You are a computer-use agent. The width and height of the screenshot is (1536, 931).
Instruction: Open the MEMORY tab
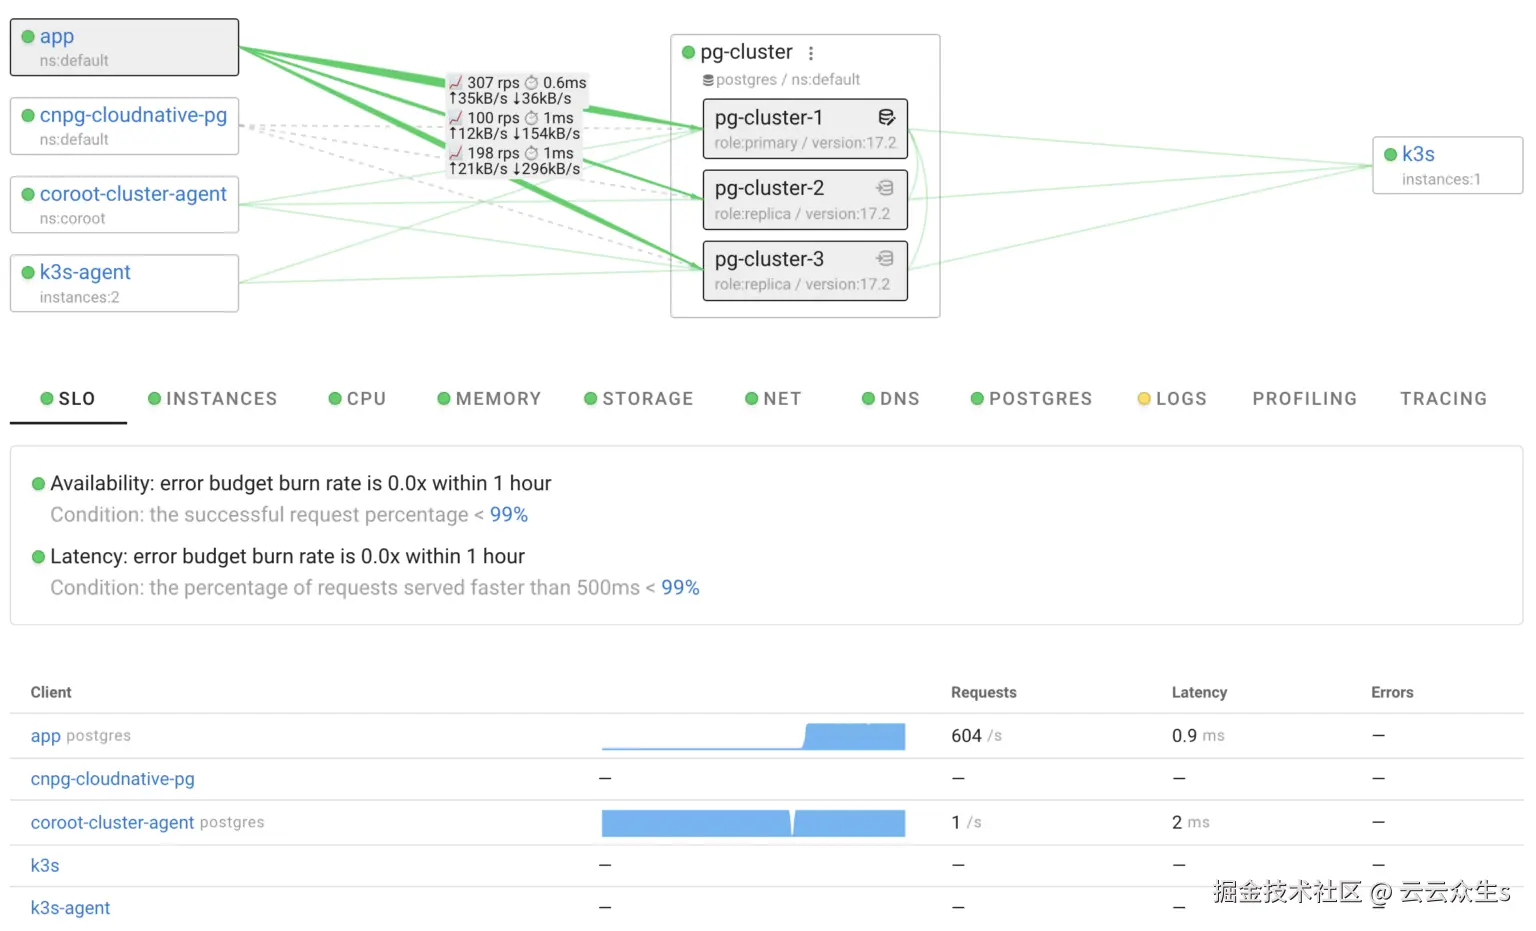(489, 399)
